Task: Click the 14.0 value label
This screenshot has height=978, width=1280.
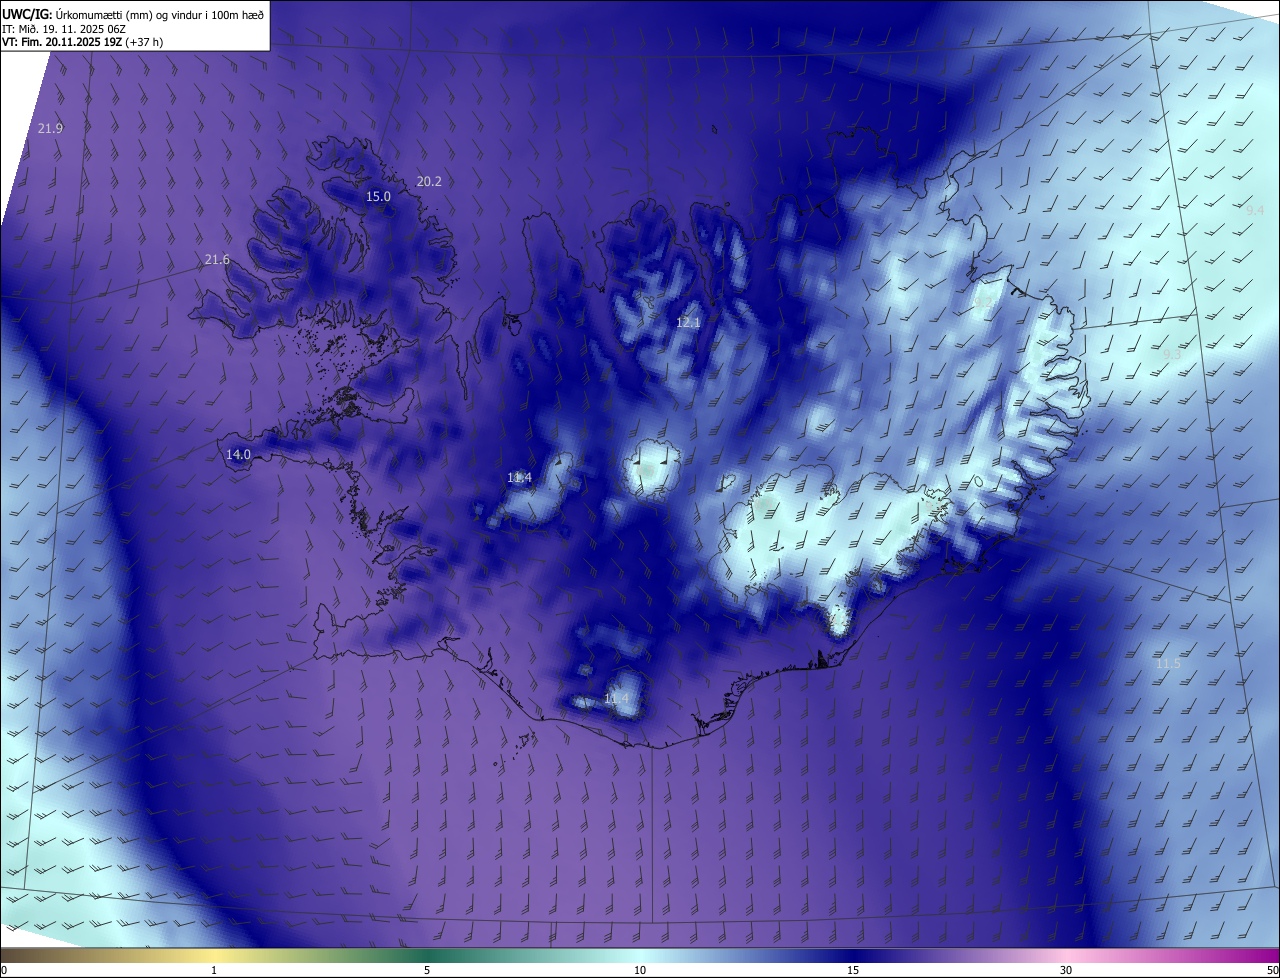Action: tap(238, 454)
